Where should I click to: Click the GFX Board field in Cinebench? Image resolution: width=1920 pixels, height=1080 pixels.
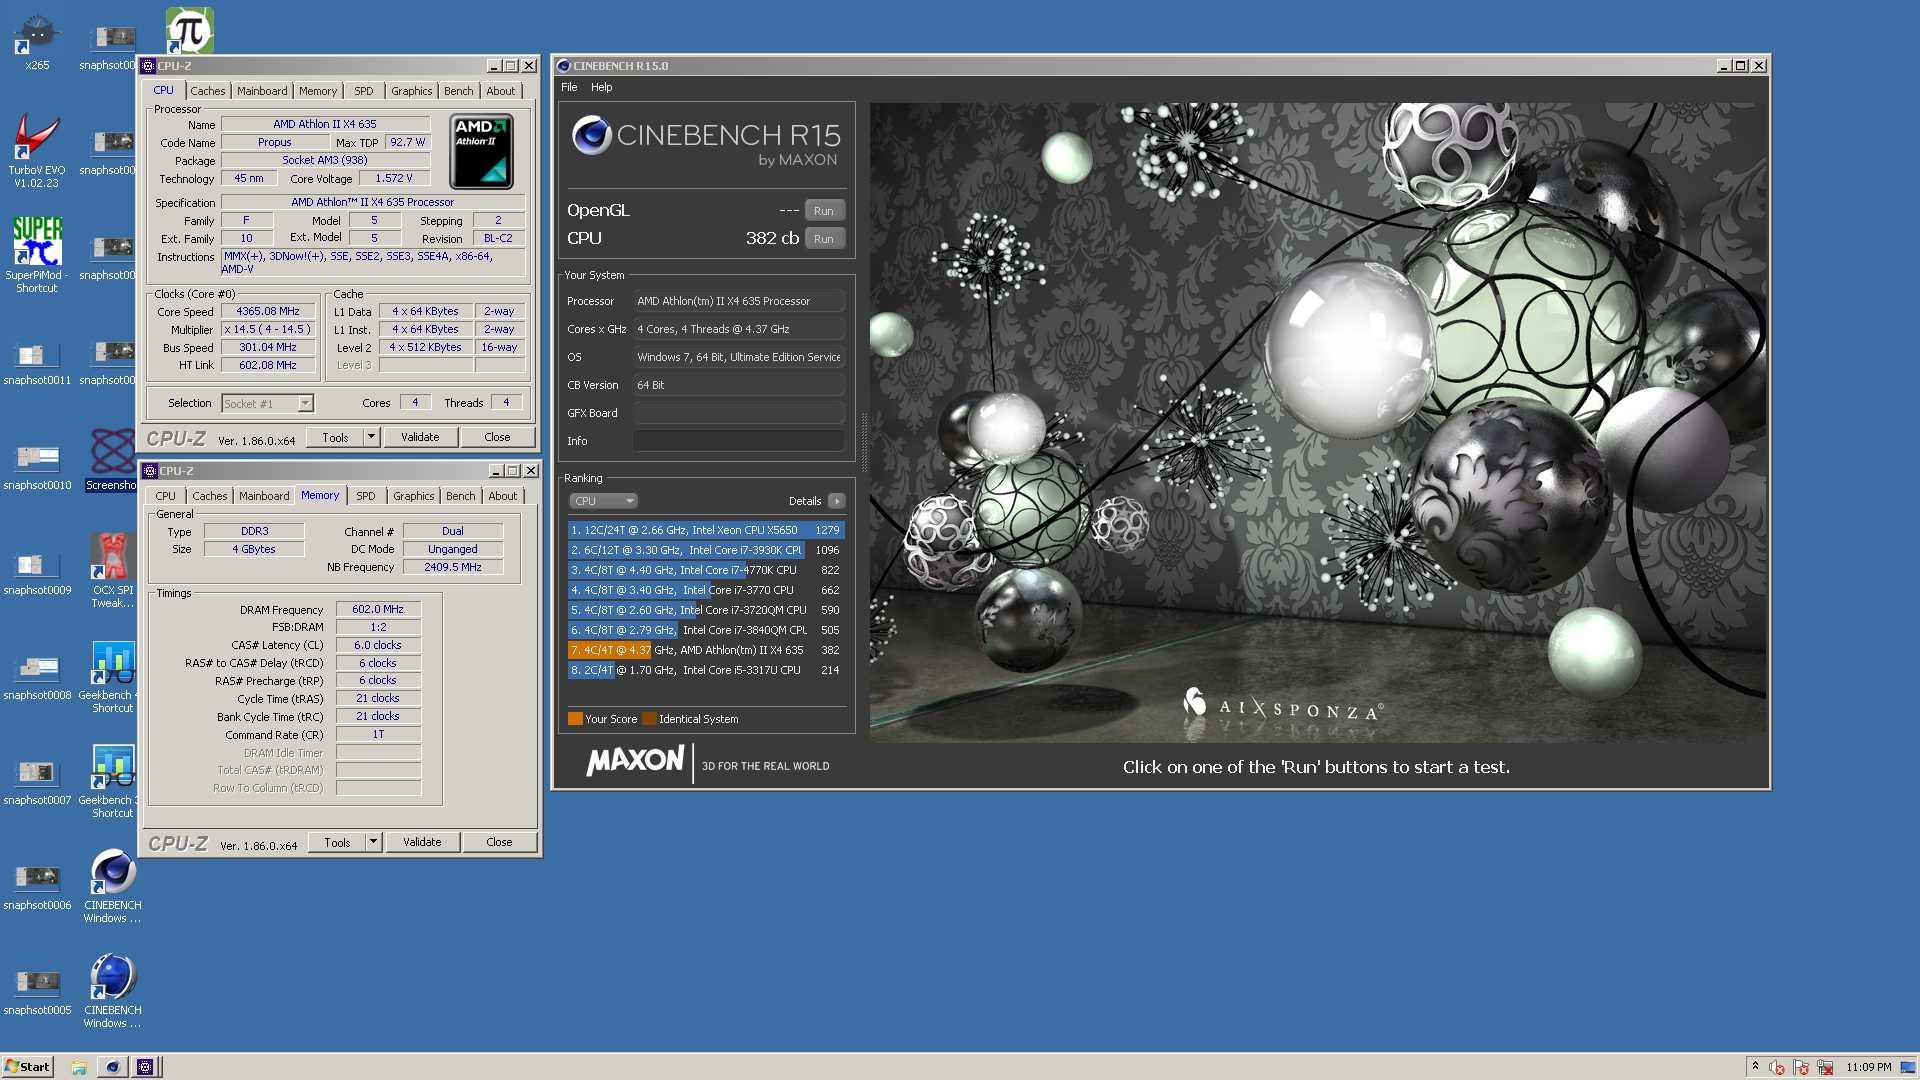(x=739, y=413)
